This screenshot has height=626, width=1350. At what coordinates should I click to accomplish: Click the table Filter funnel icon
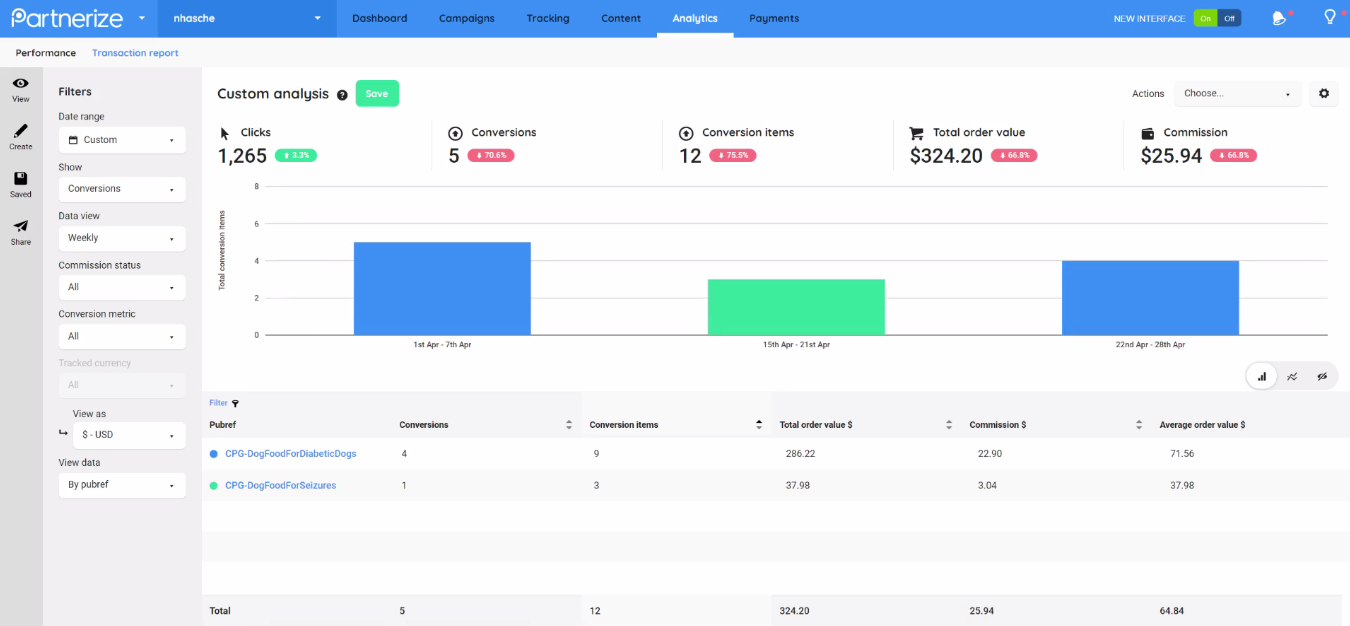[236, 403]
